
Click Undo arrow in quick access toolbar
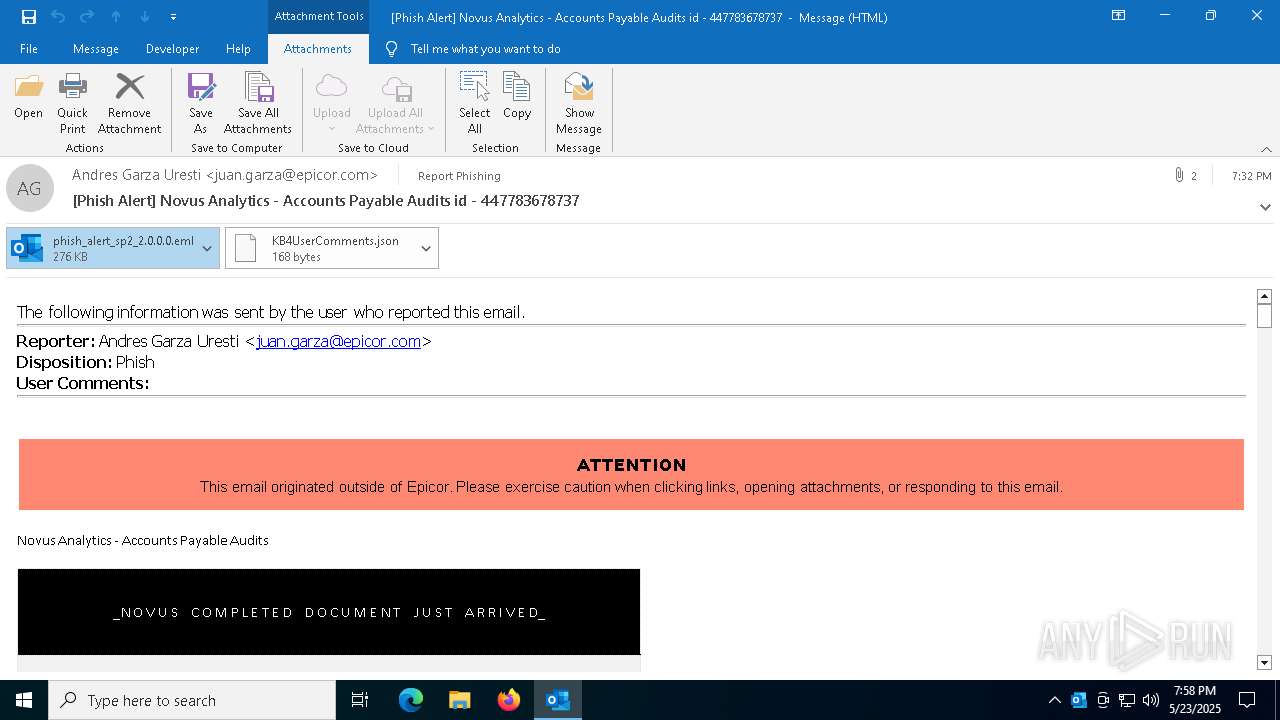click(x=57, y=17)
